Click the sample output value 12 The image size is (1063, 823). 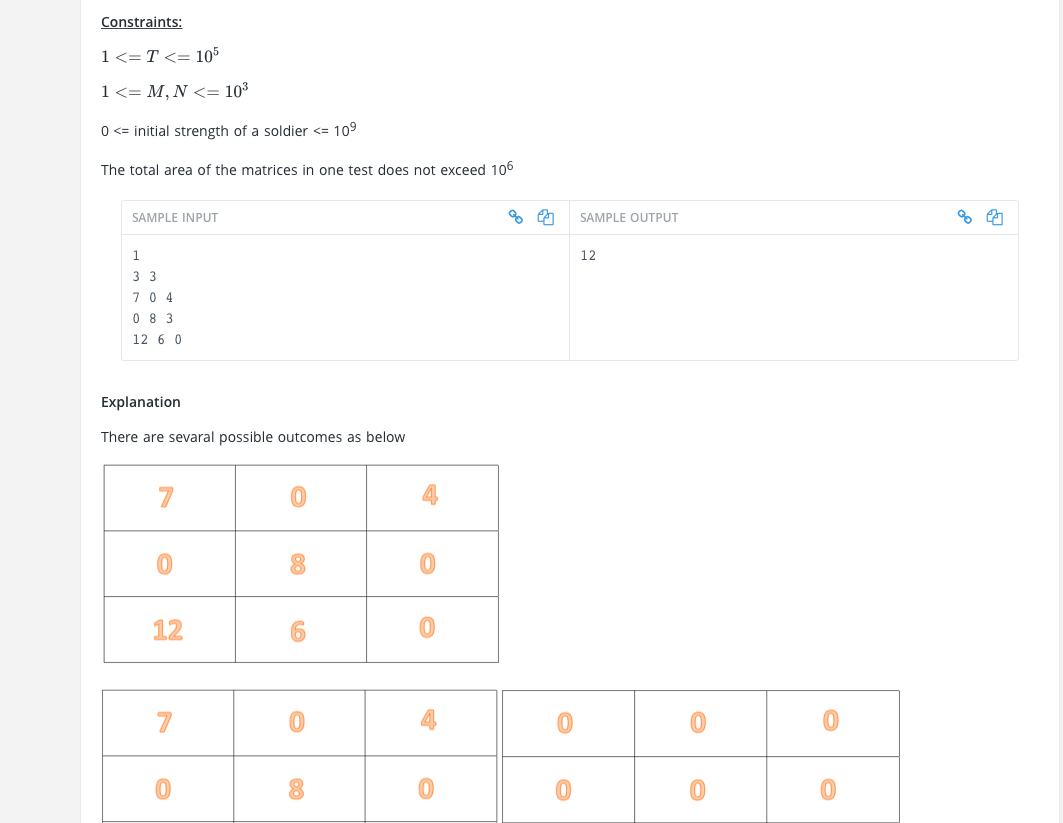click(x=588, y=256)
